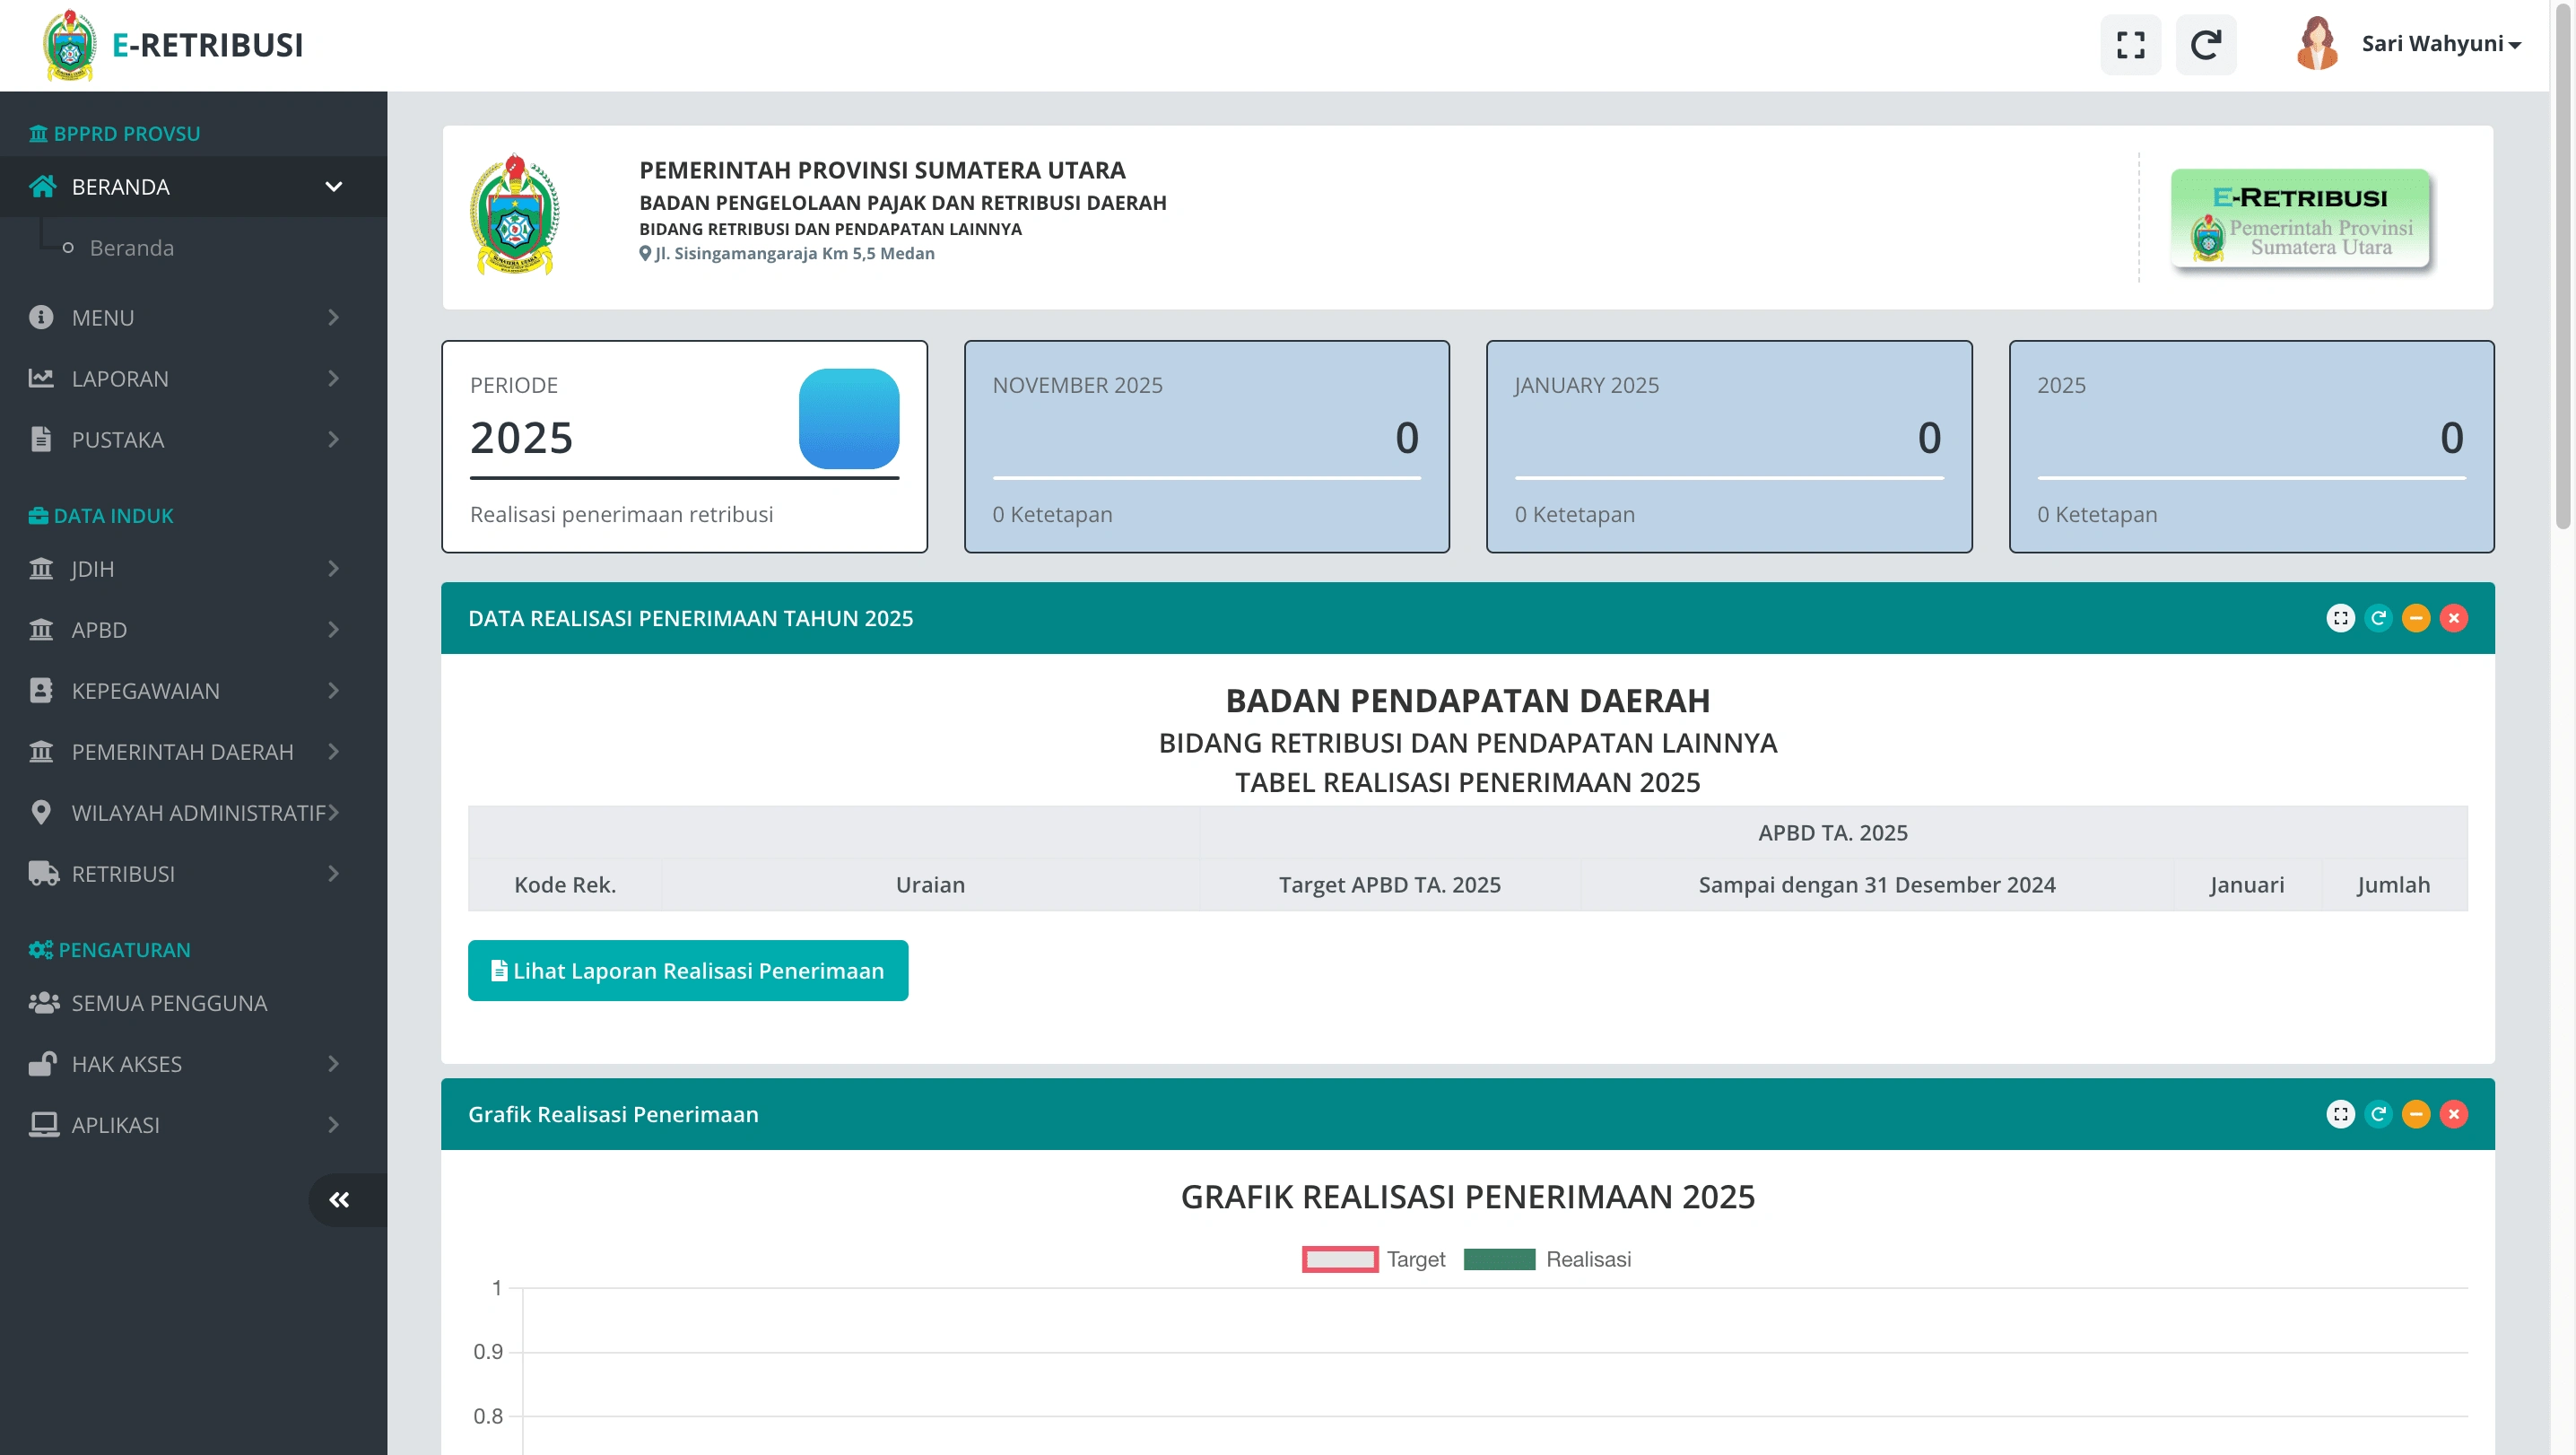Minimize the Grafik Realisasi Penerimaan panel

tap(2415, 1114)
